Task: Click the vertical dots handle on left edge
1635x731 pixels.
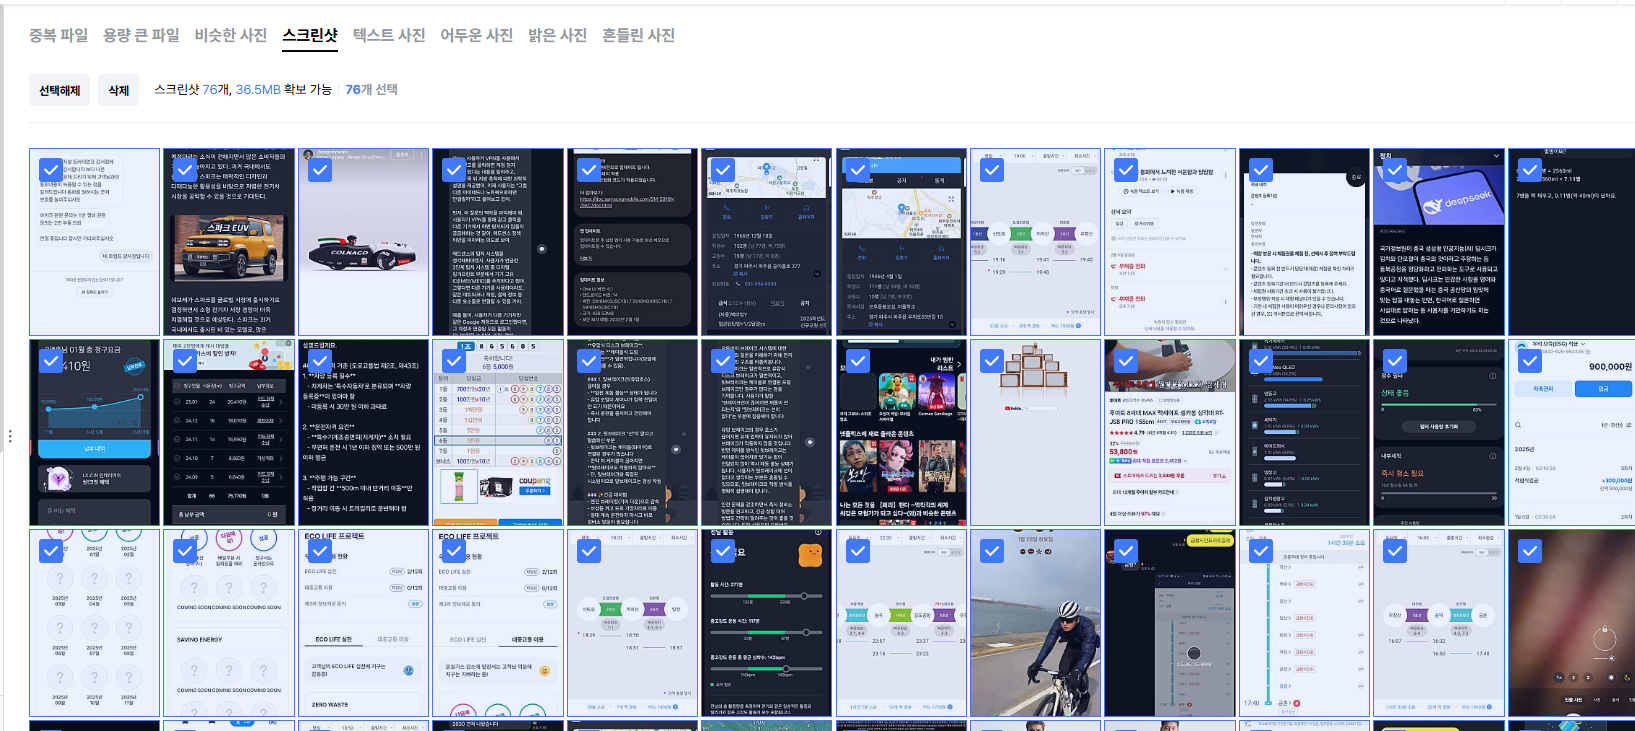Action: [x=10, y=436]
